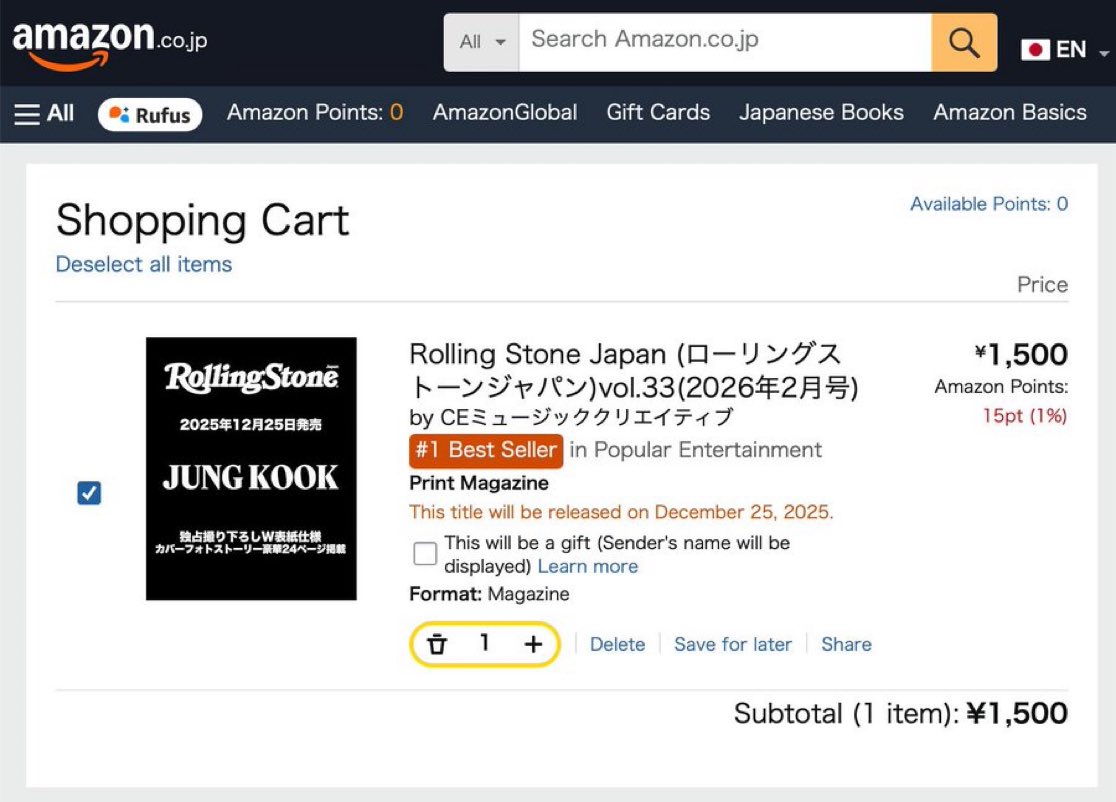Click Save for later
Screen dimensions: 1116x802
coord(732,644)
